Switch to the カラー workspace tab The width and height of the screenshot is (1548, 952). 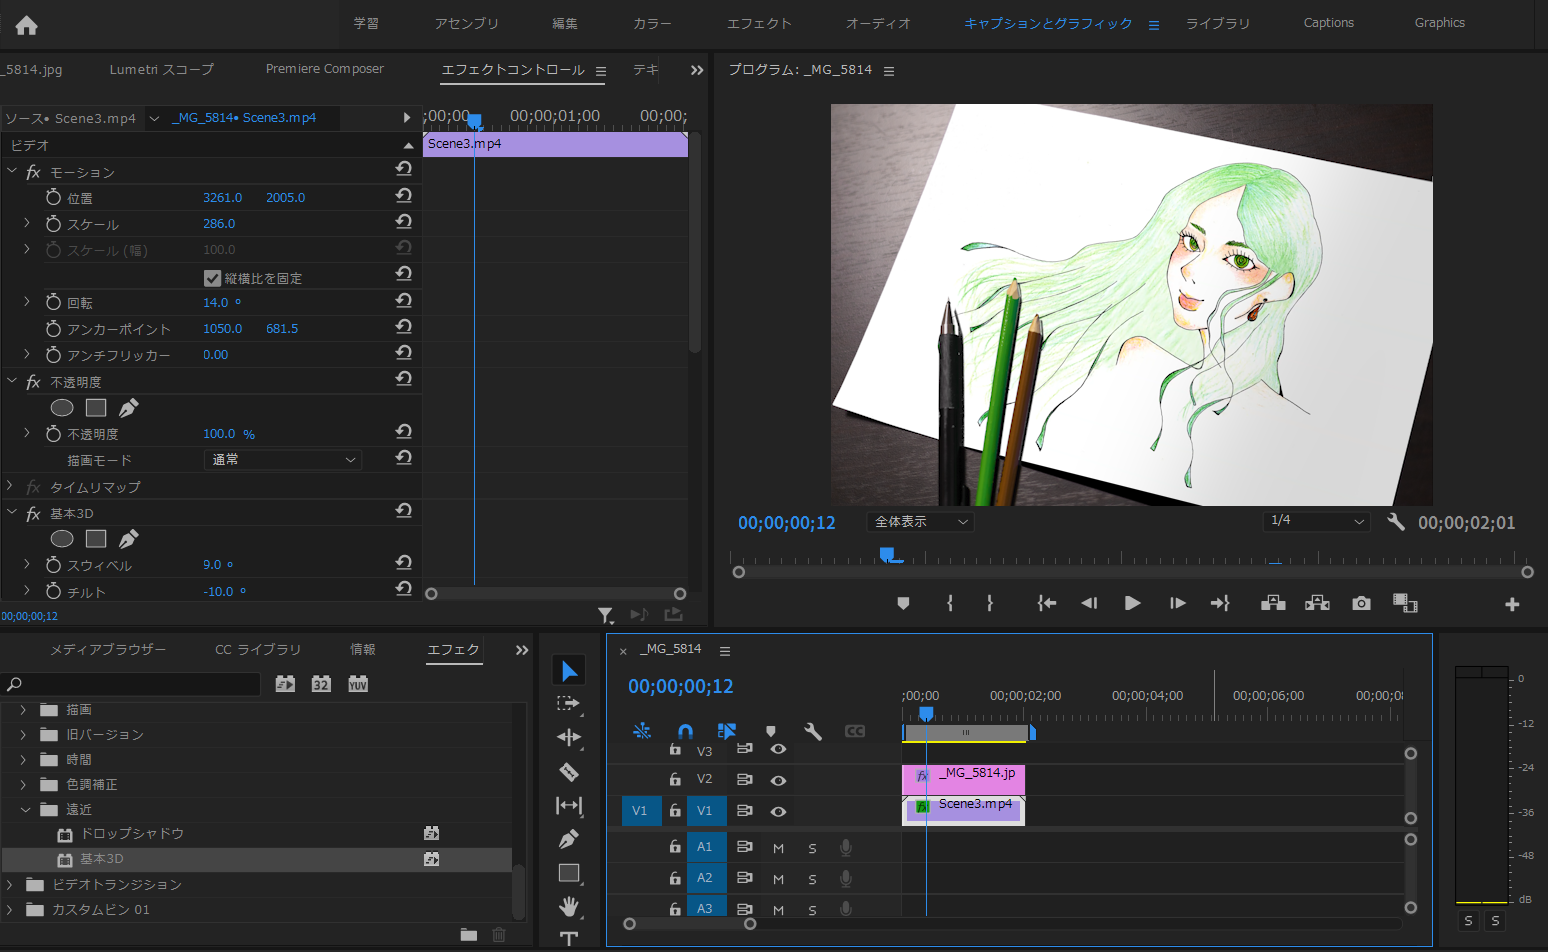click(651, 23)
